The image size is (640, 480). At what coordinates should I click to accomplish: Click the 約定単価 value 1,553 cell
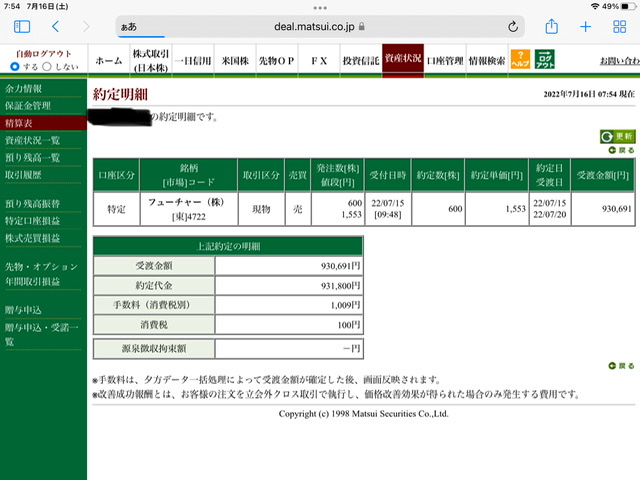pyautogui.click(x=496, y=209)
